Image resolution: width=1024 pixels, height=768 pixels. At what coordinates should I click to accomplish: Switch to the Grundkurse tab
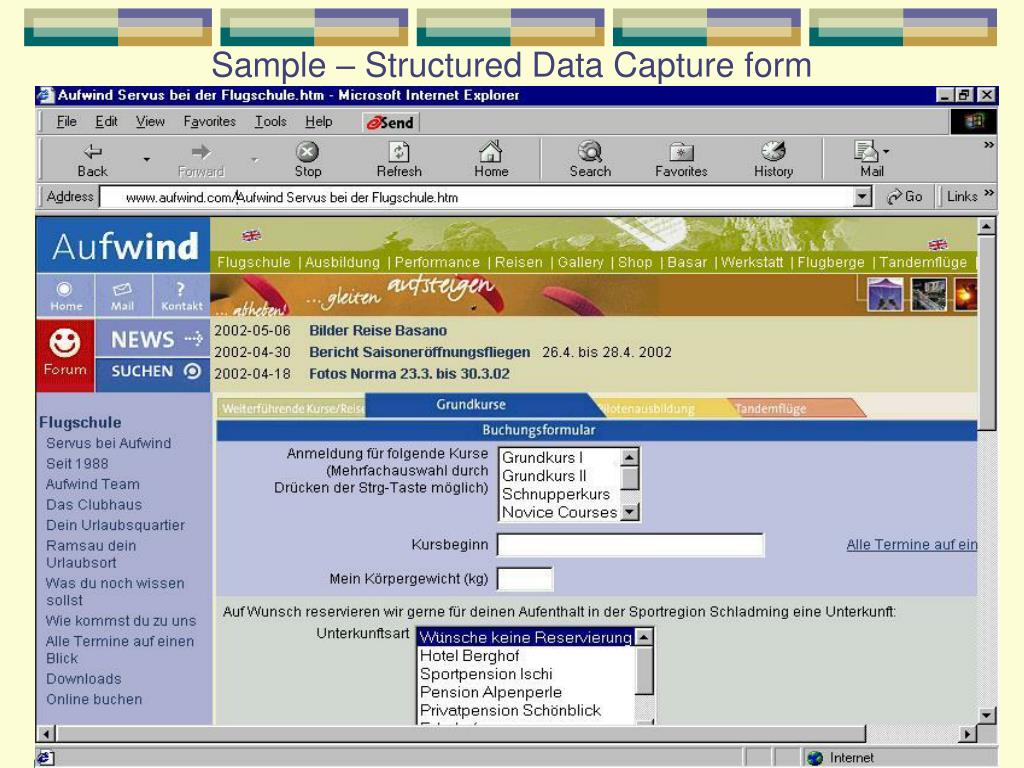click(x=471, y=405)
